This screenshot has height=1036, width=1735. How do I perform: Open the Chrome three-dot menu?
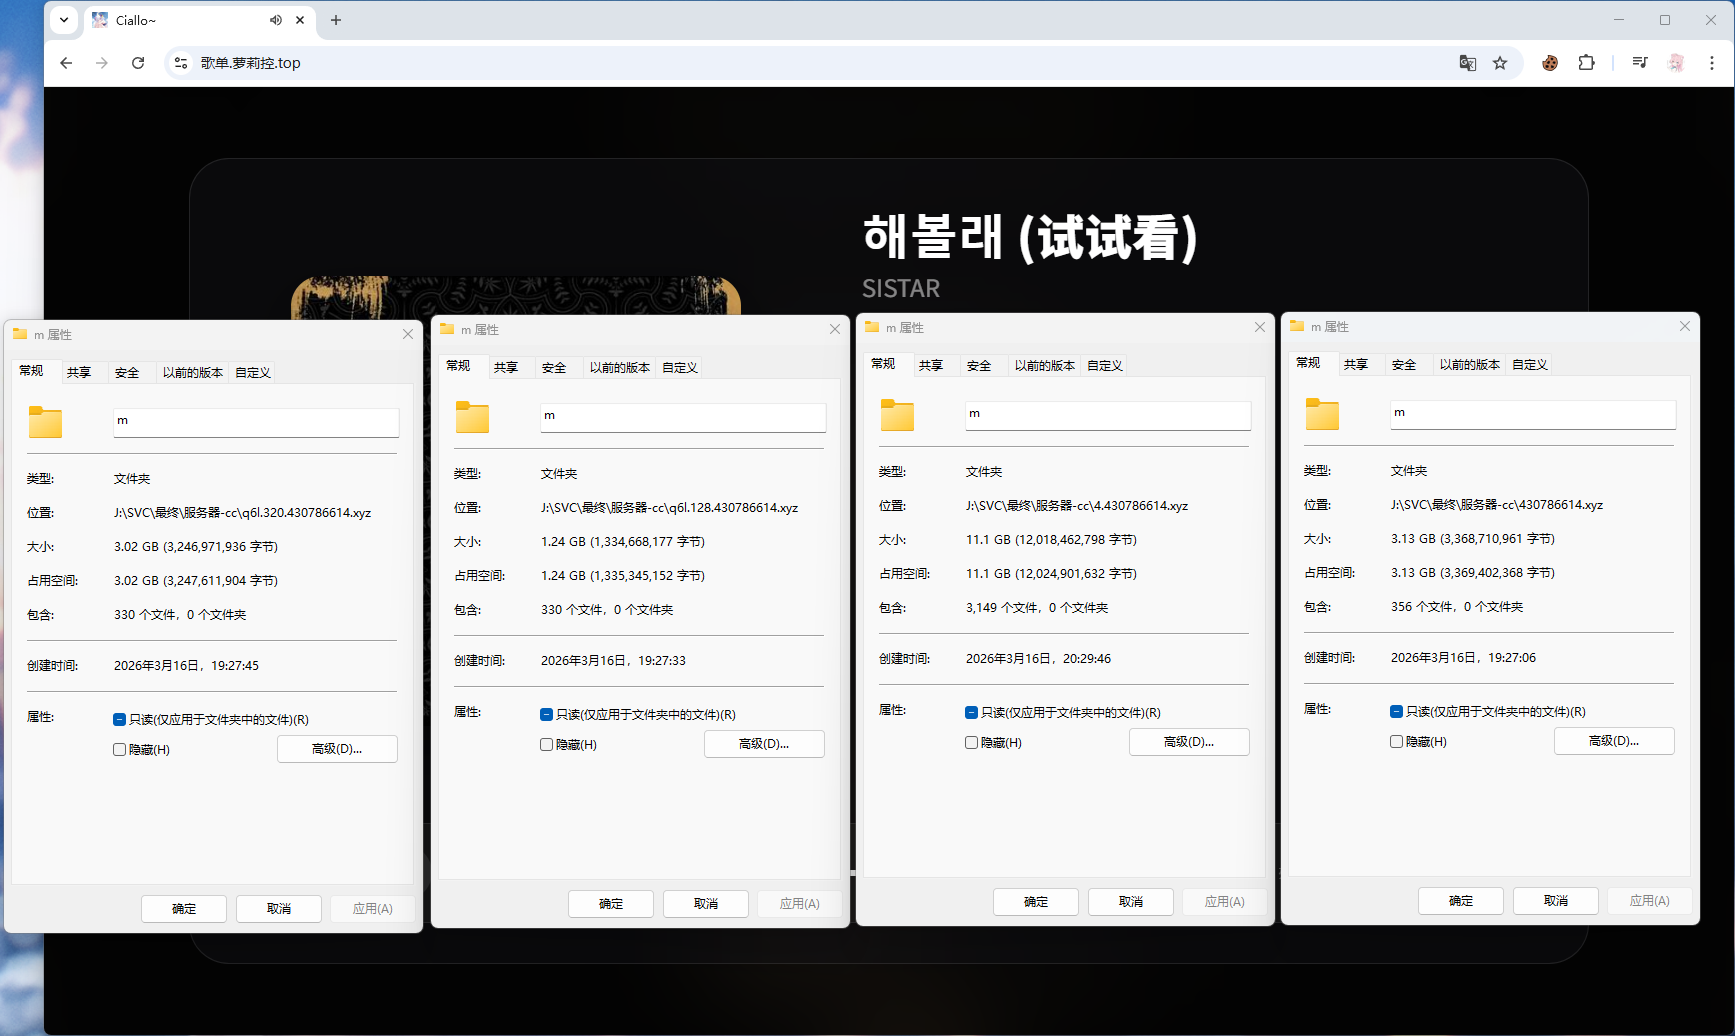click(1712, 63)
